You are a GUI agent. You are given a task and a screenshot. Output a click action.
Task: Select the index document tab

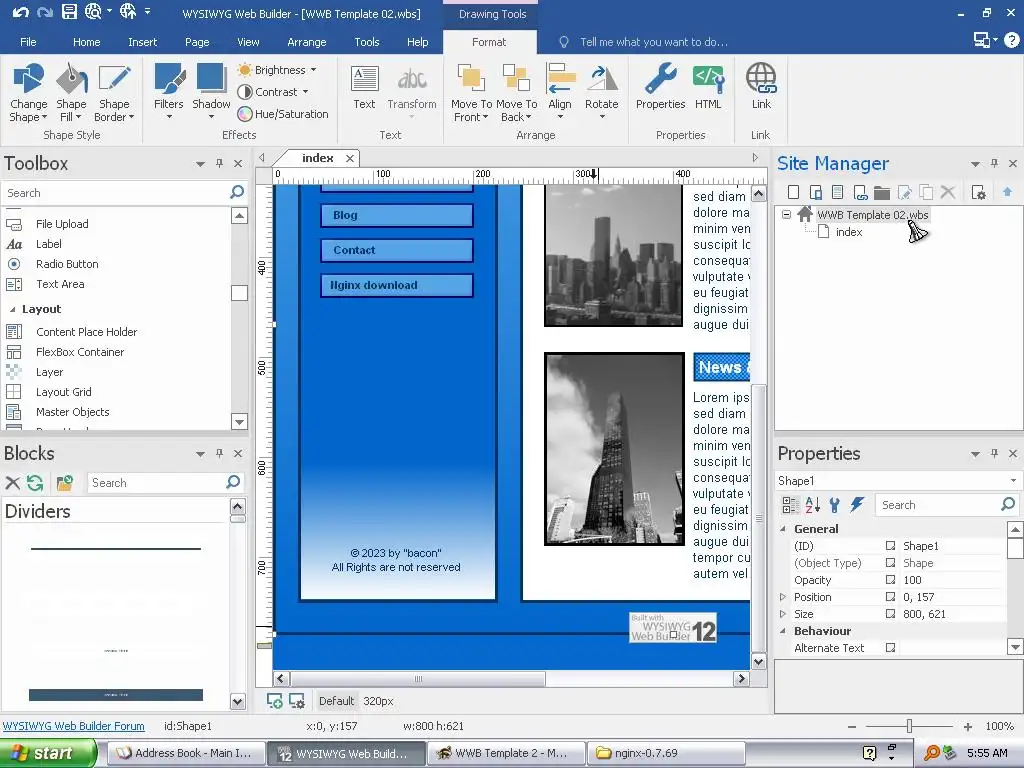click(317, 158)
